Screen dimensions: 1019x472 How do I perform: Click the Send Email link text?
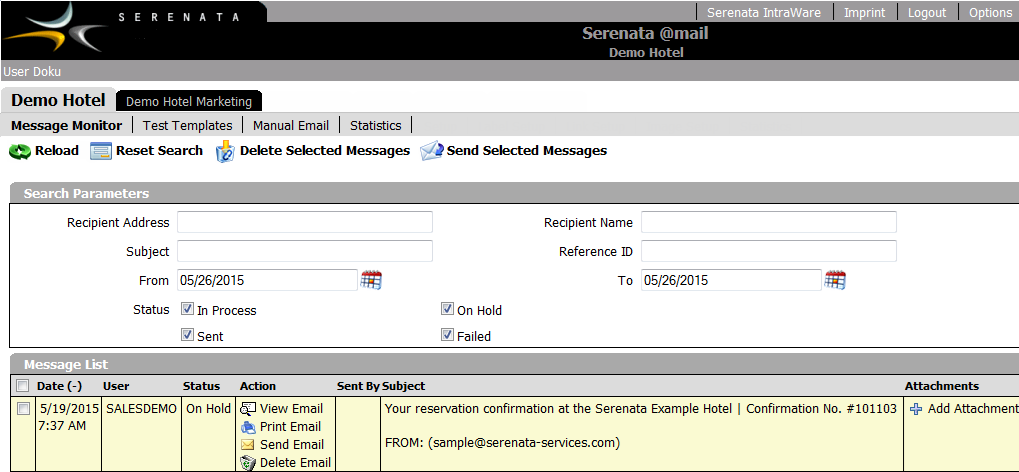tap(292, 445)
